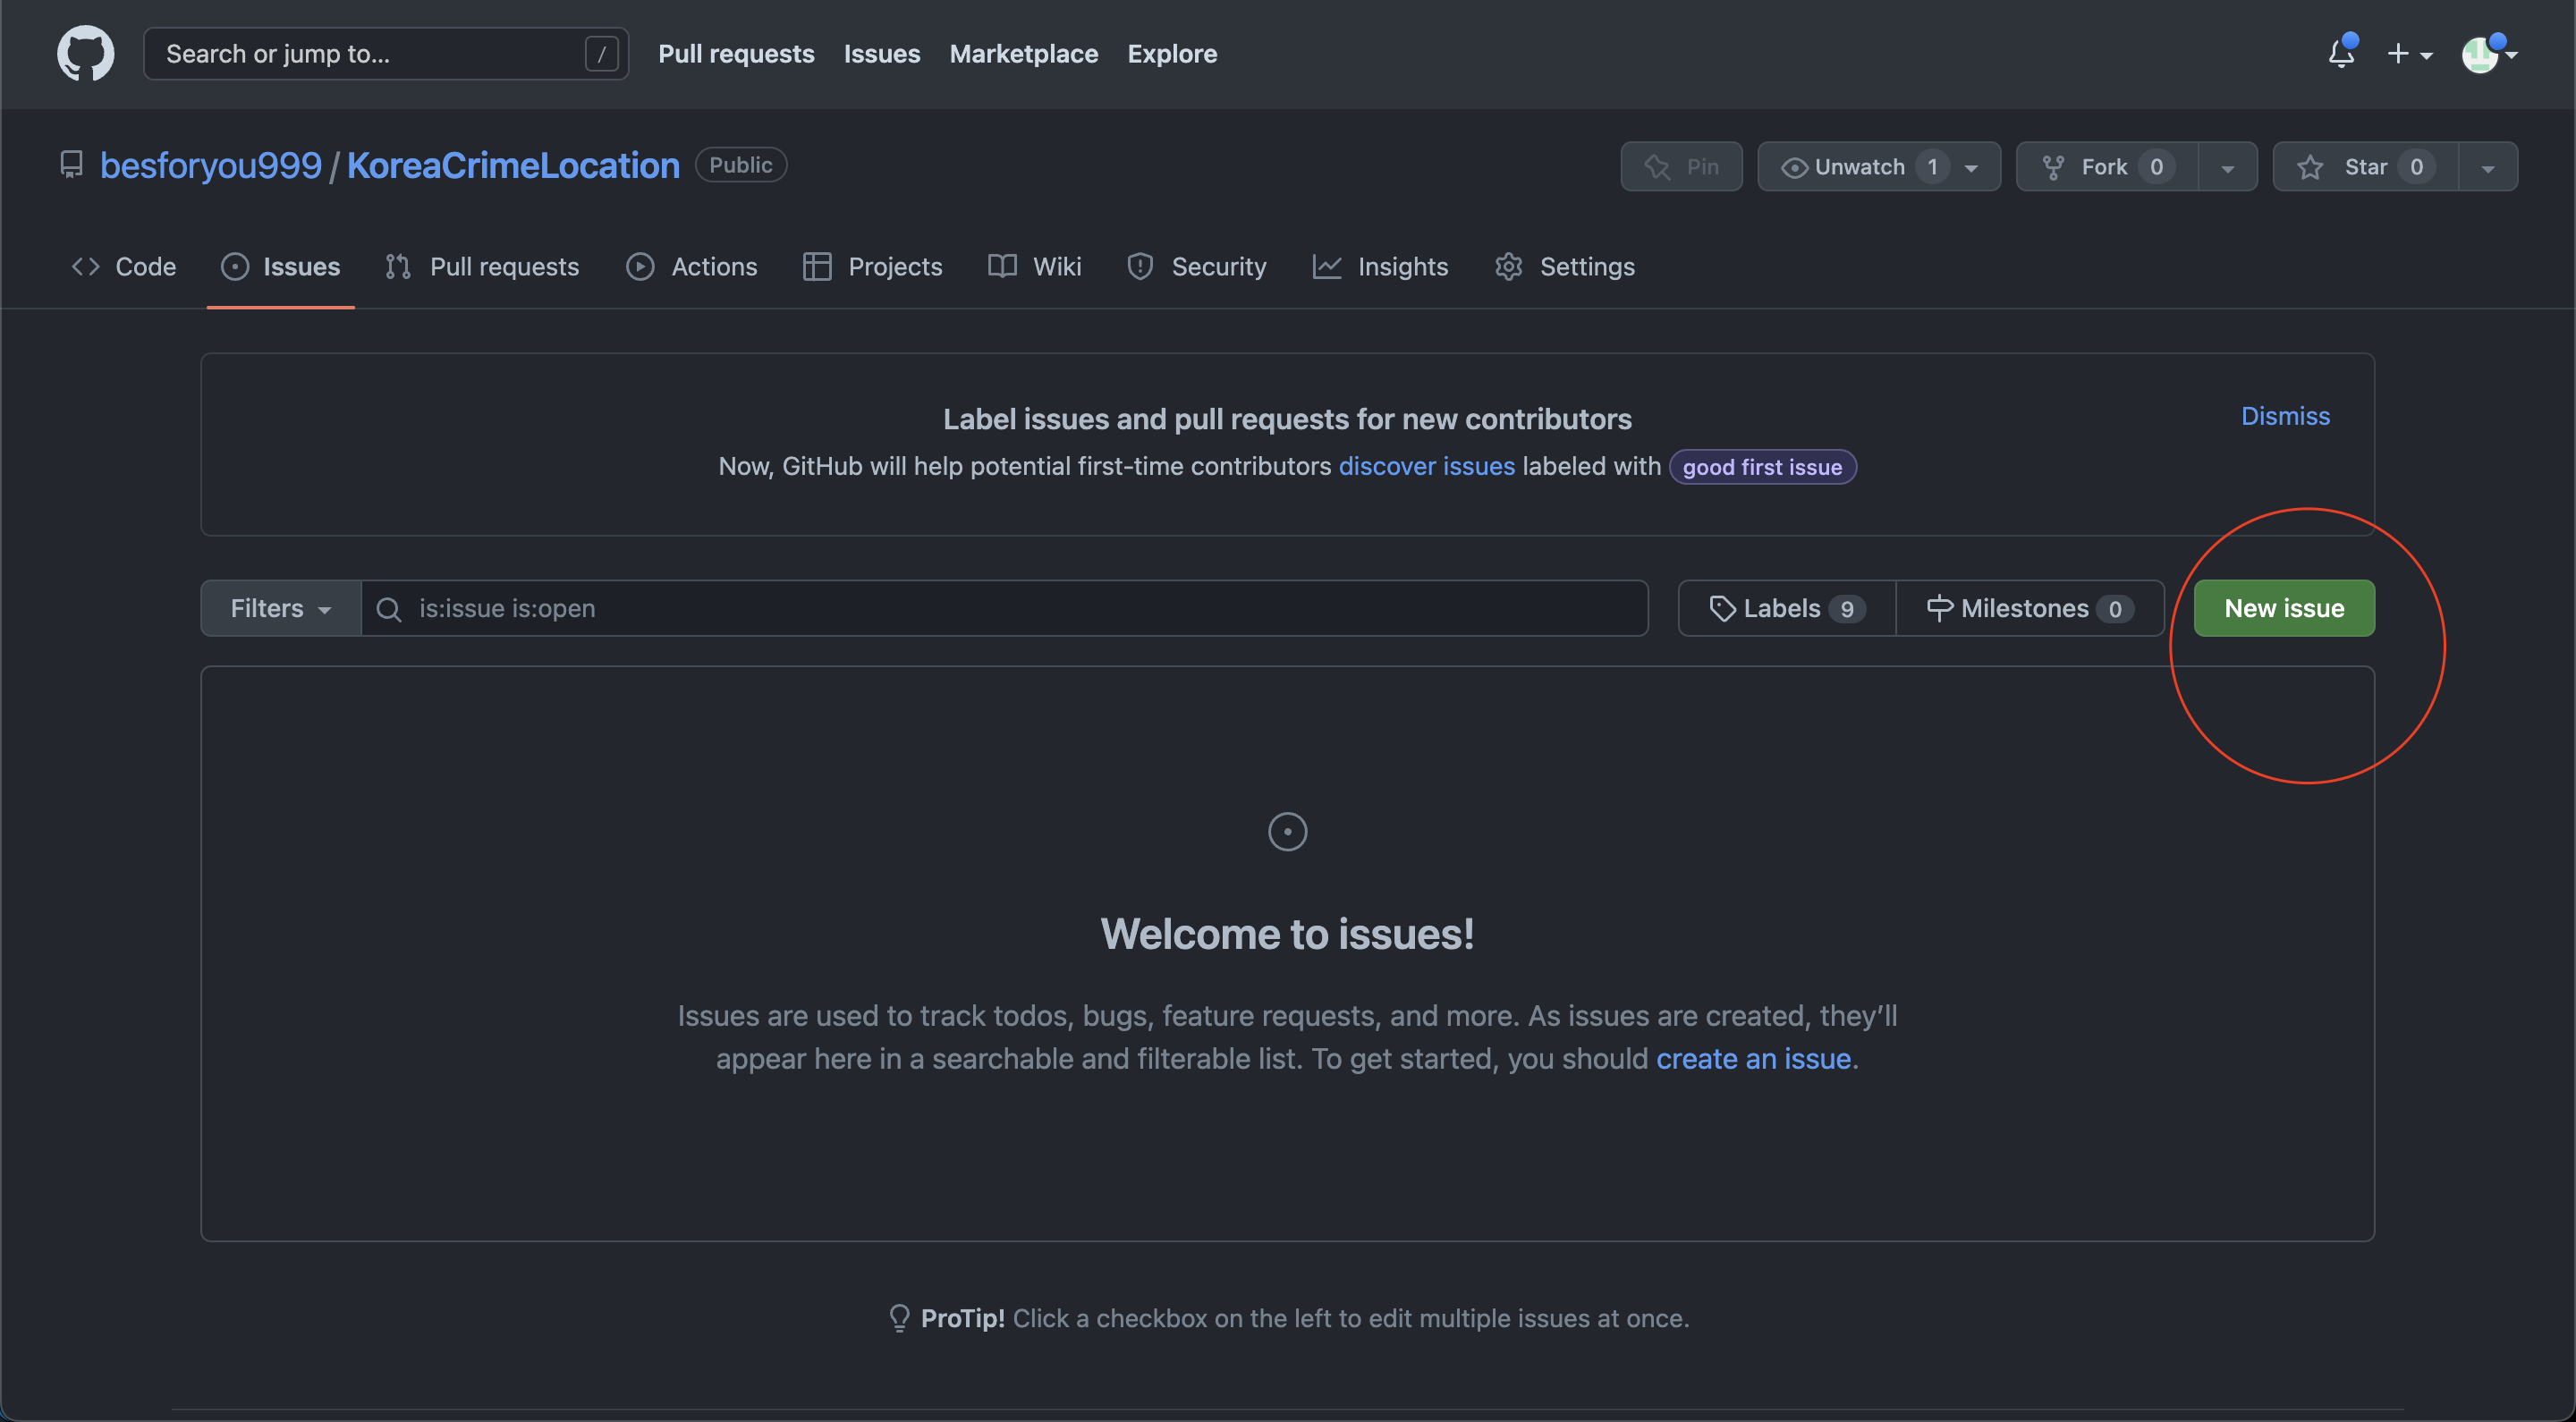Open the Actions tab
This screenshot has height=1422, width=2576.
pos(692,266)
